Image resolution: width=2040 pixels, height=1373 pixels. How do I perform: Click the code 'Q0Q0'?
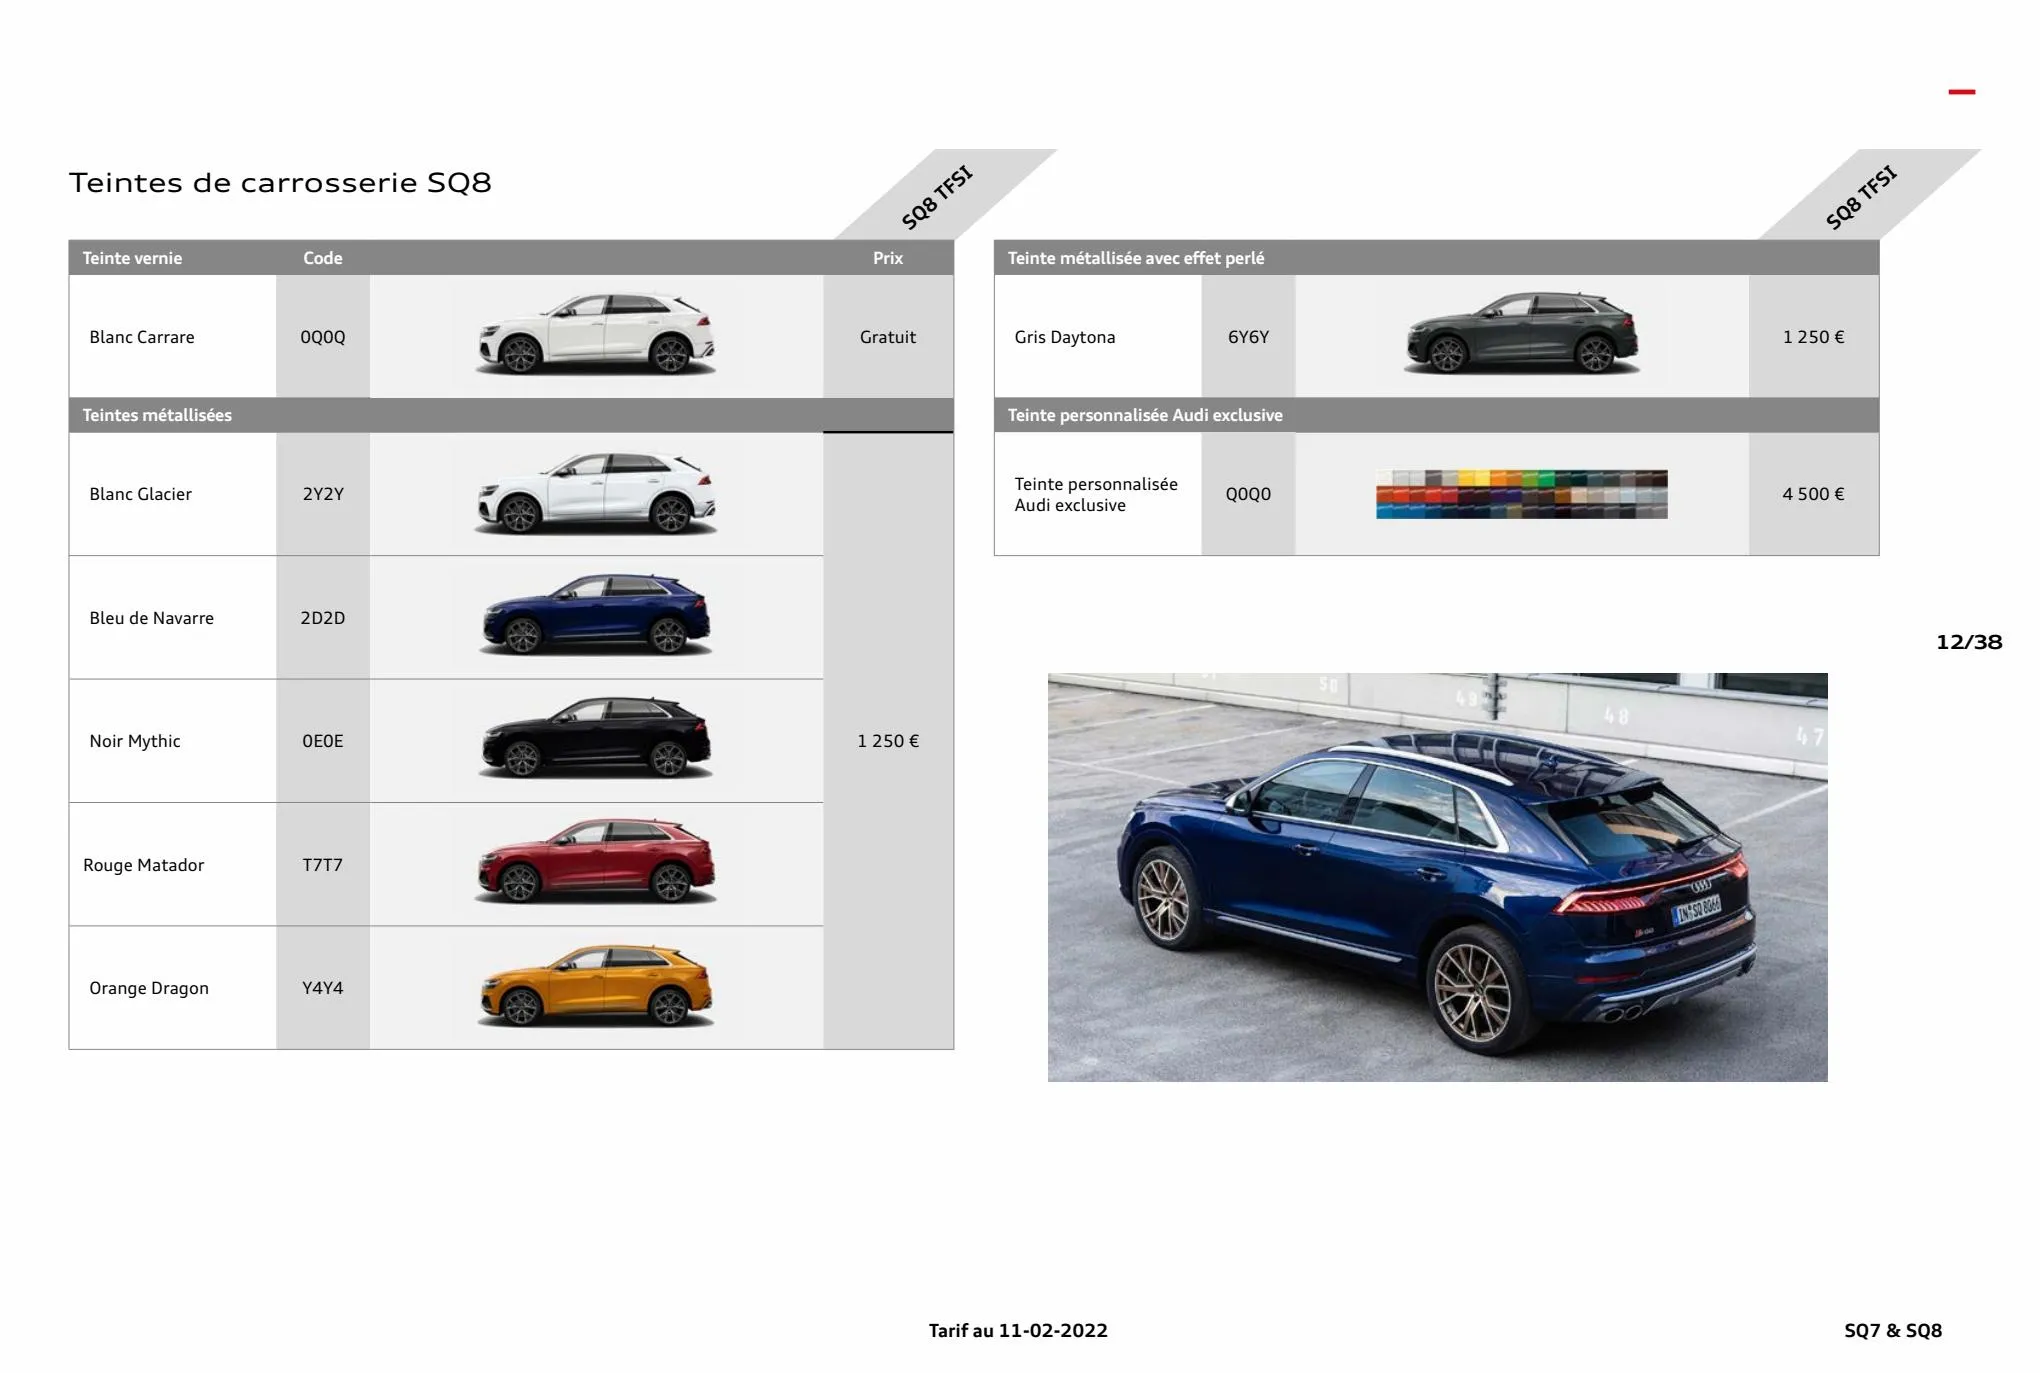[1248, 494]
